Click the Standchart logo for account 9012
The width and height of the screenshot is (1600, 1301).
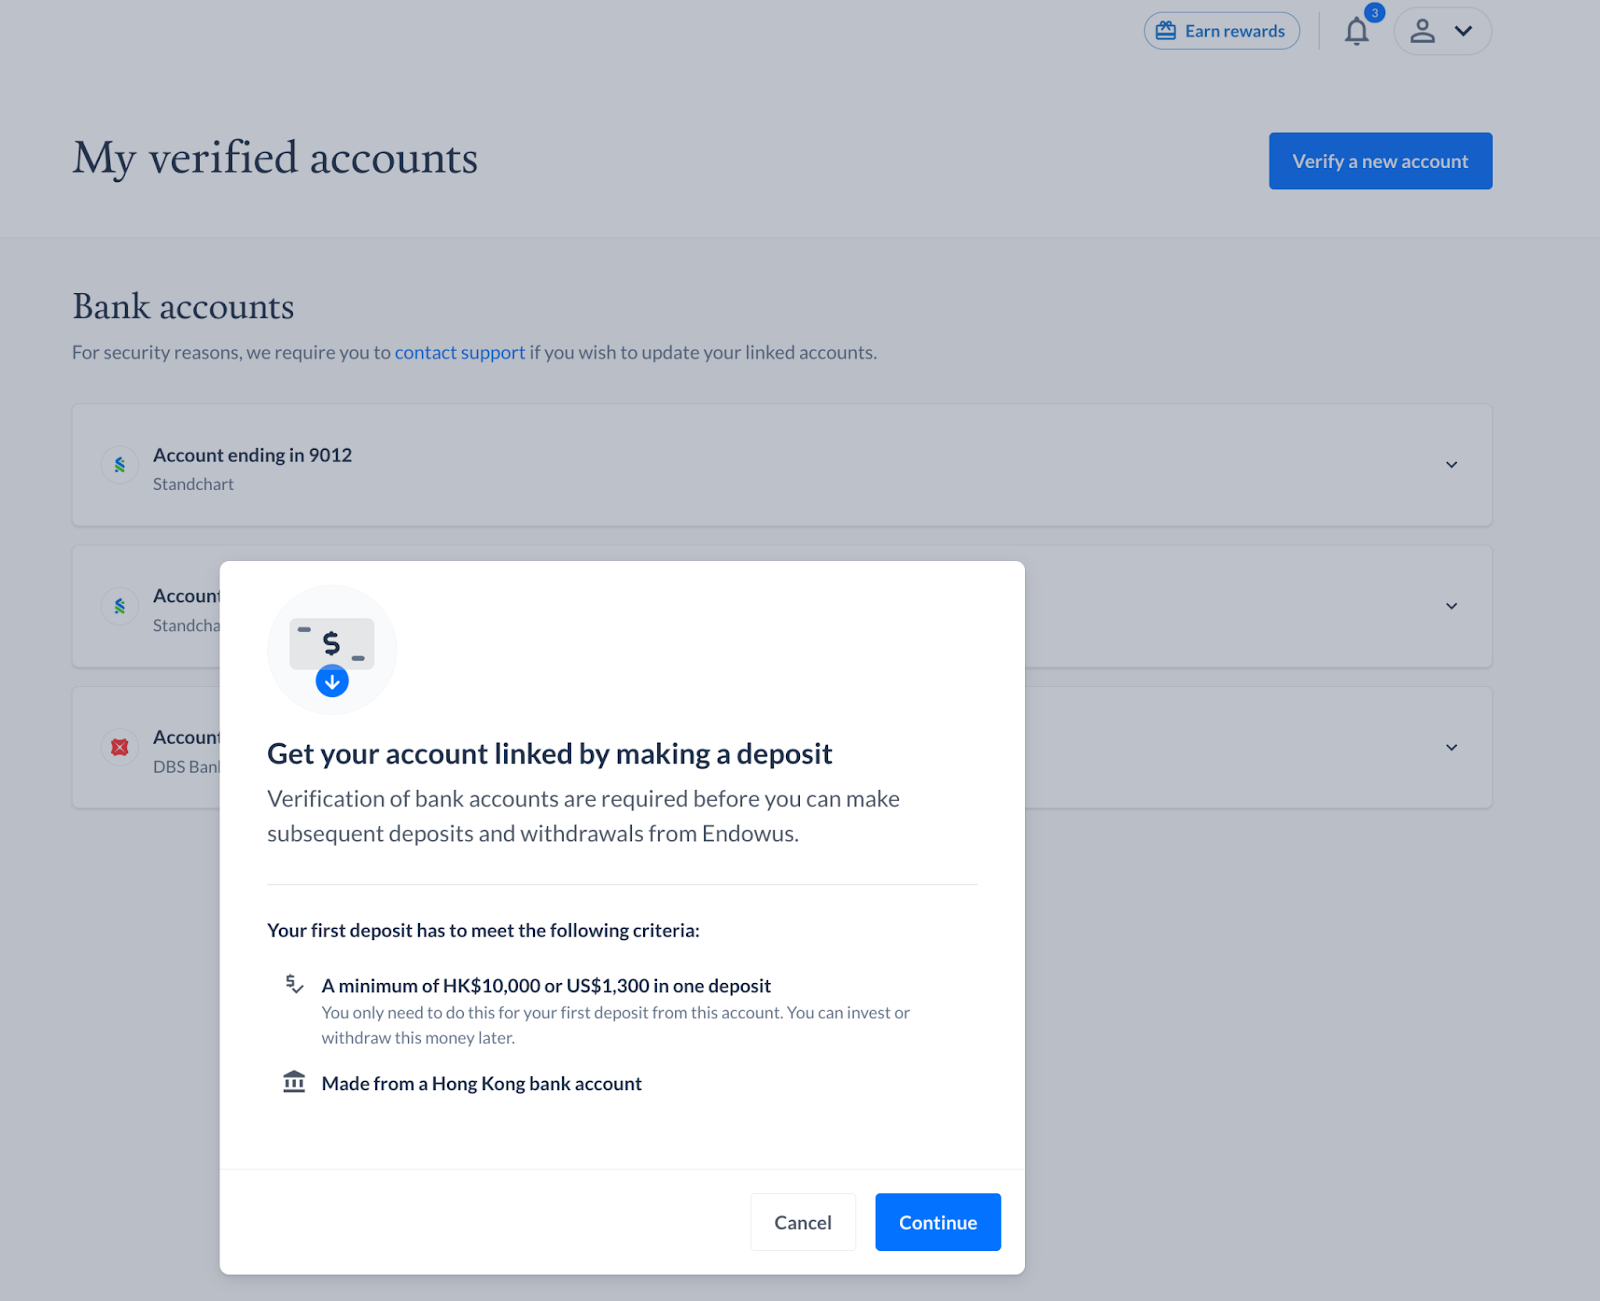pyautogui.click(x=120, y=465)
